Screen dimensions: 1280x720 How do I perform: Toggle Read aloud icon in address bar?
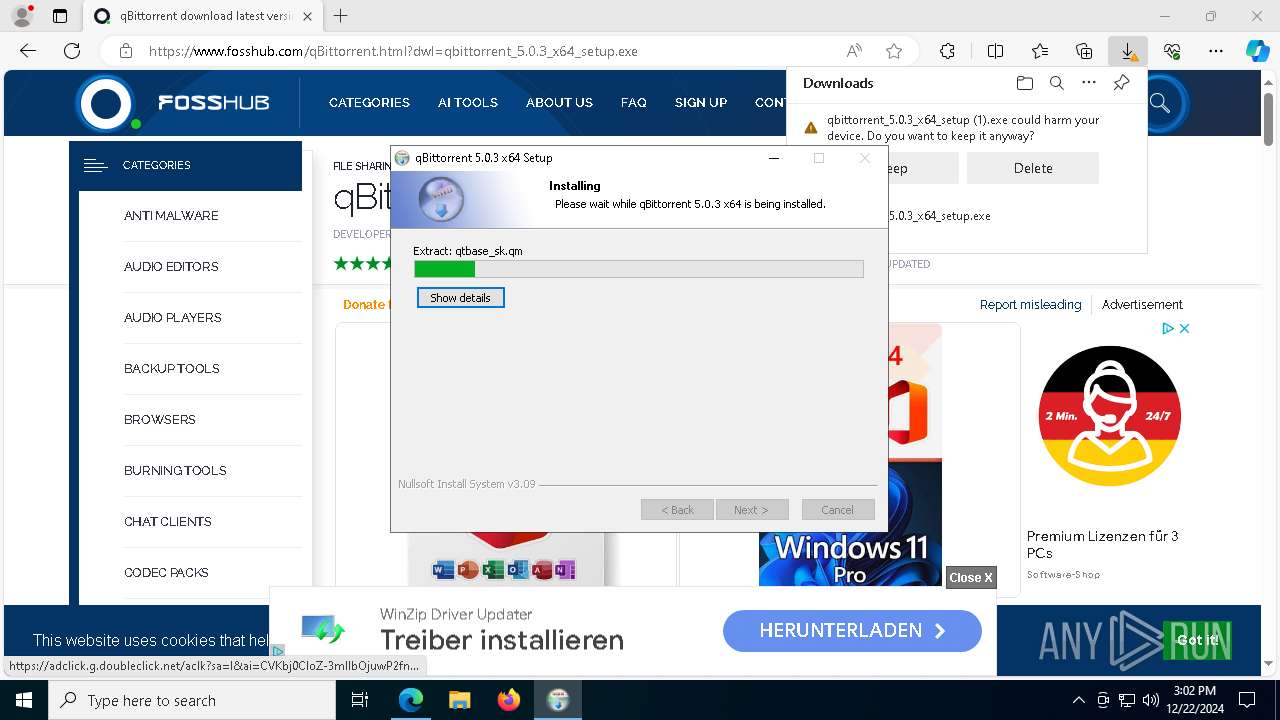[854, 51]
